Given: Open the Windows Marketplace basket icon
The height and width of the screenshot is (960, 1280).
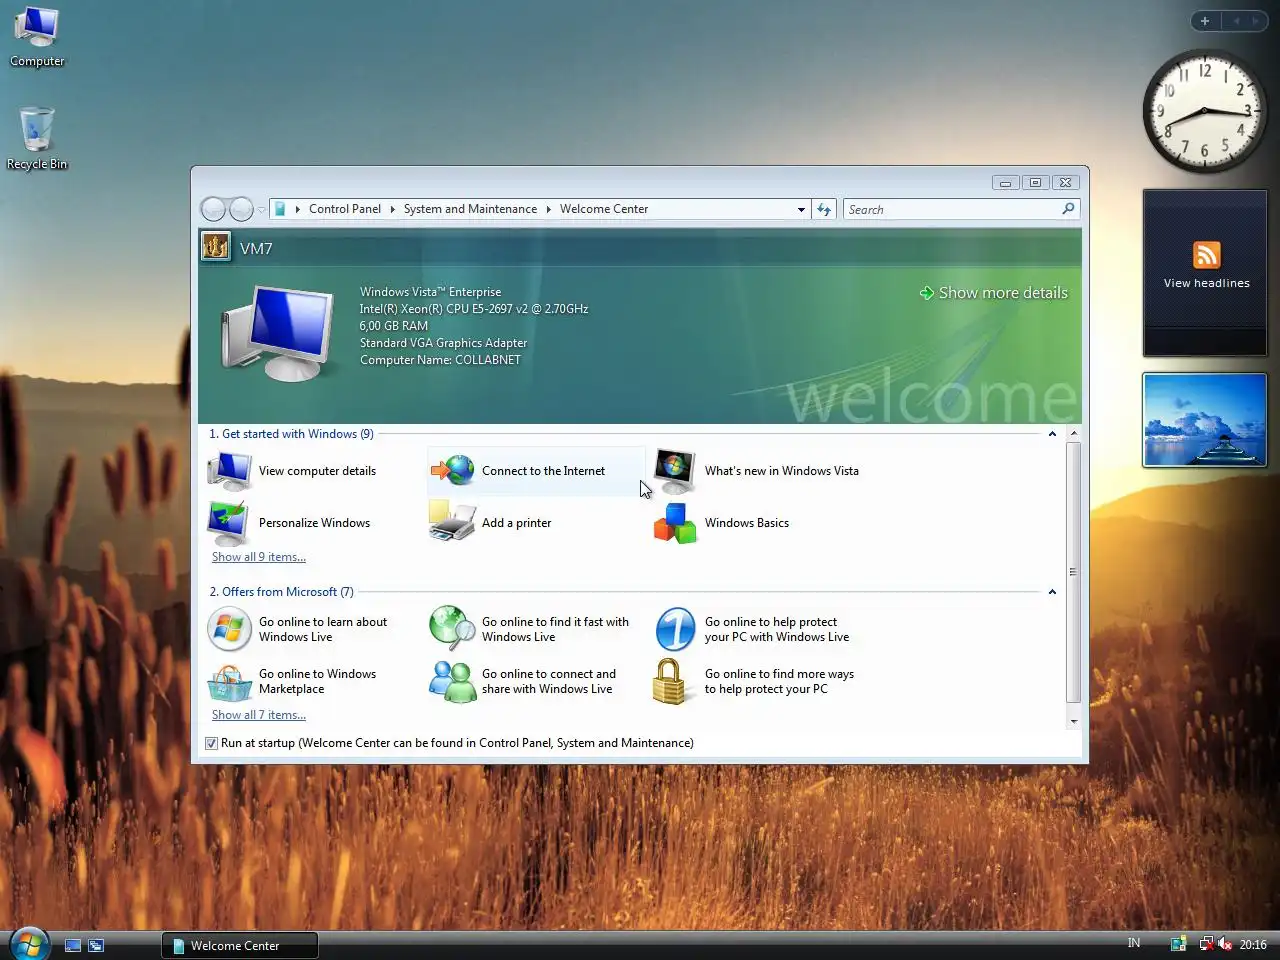Looking at the screenshot, I should (229, 682).
